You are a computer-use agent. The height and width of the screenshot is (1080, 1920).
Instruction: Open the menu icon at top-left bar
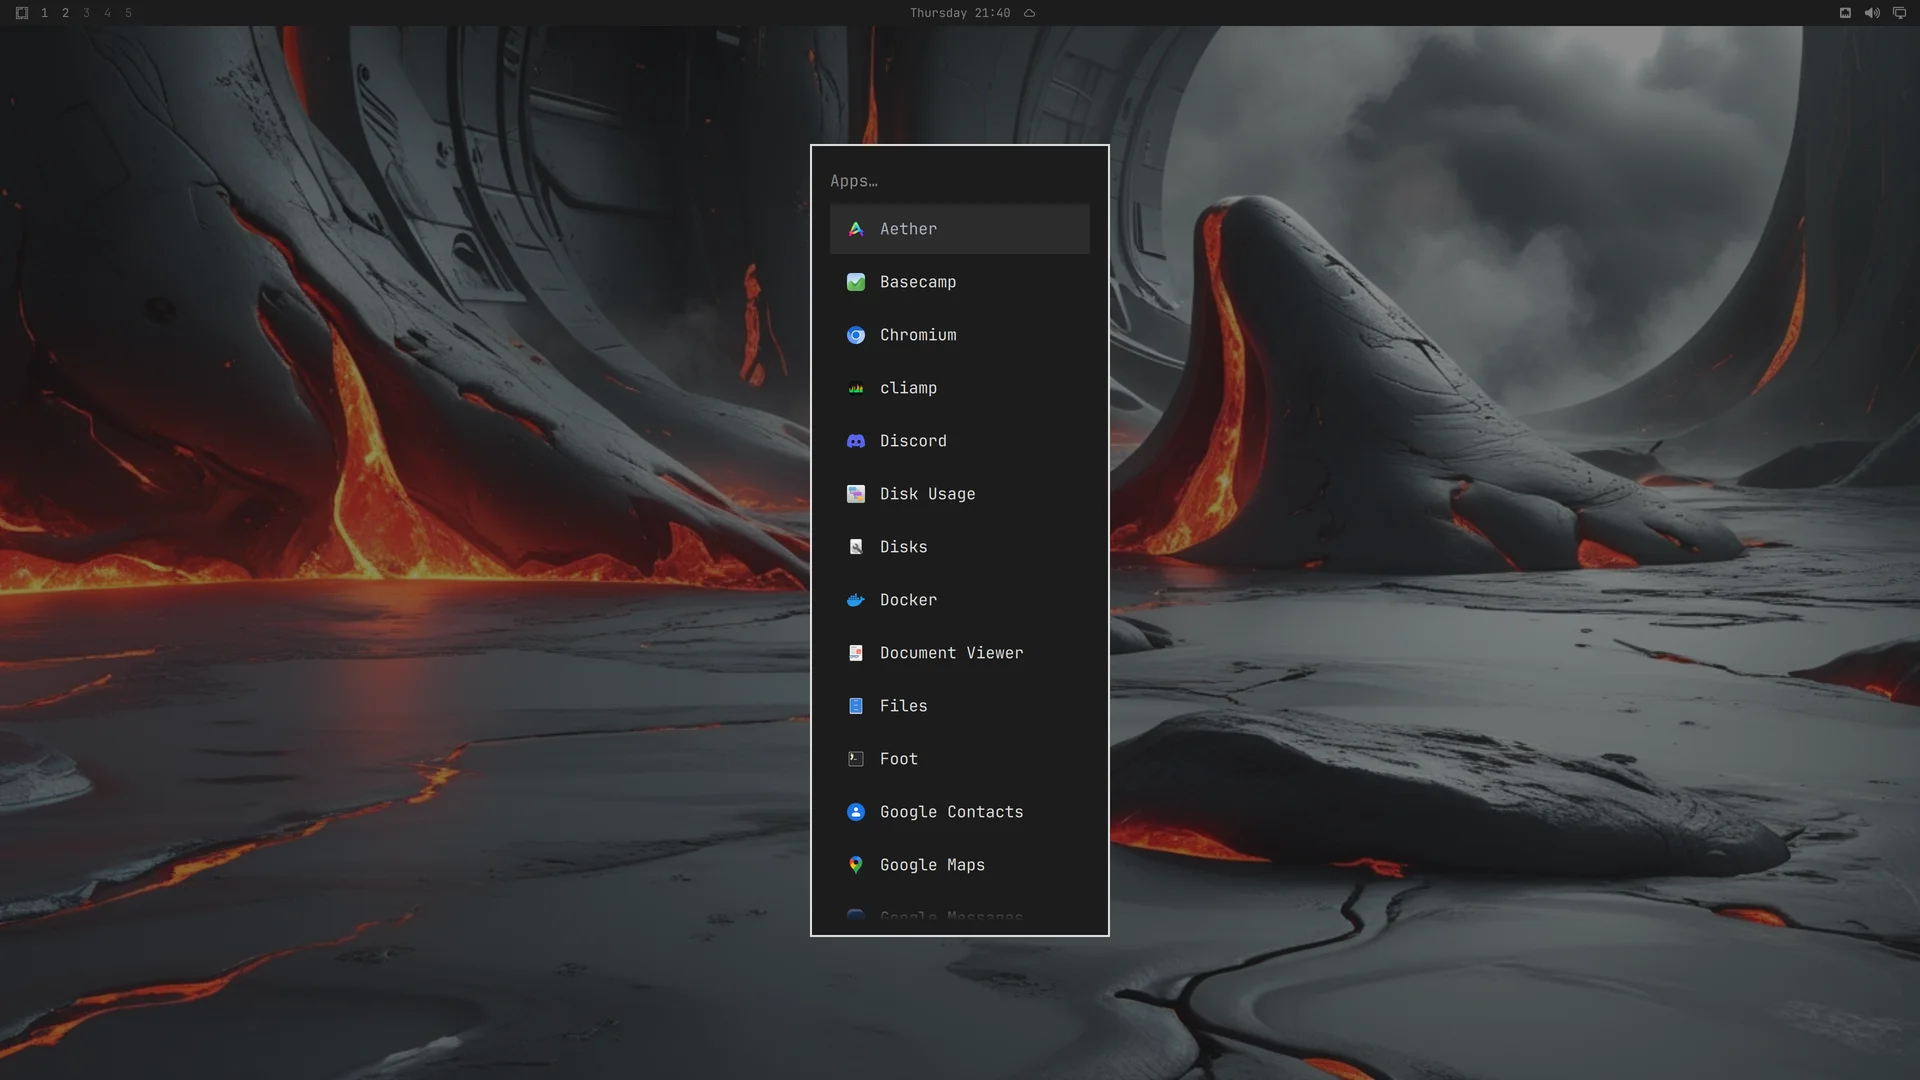[x=22, y=13]
